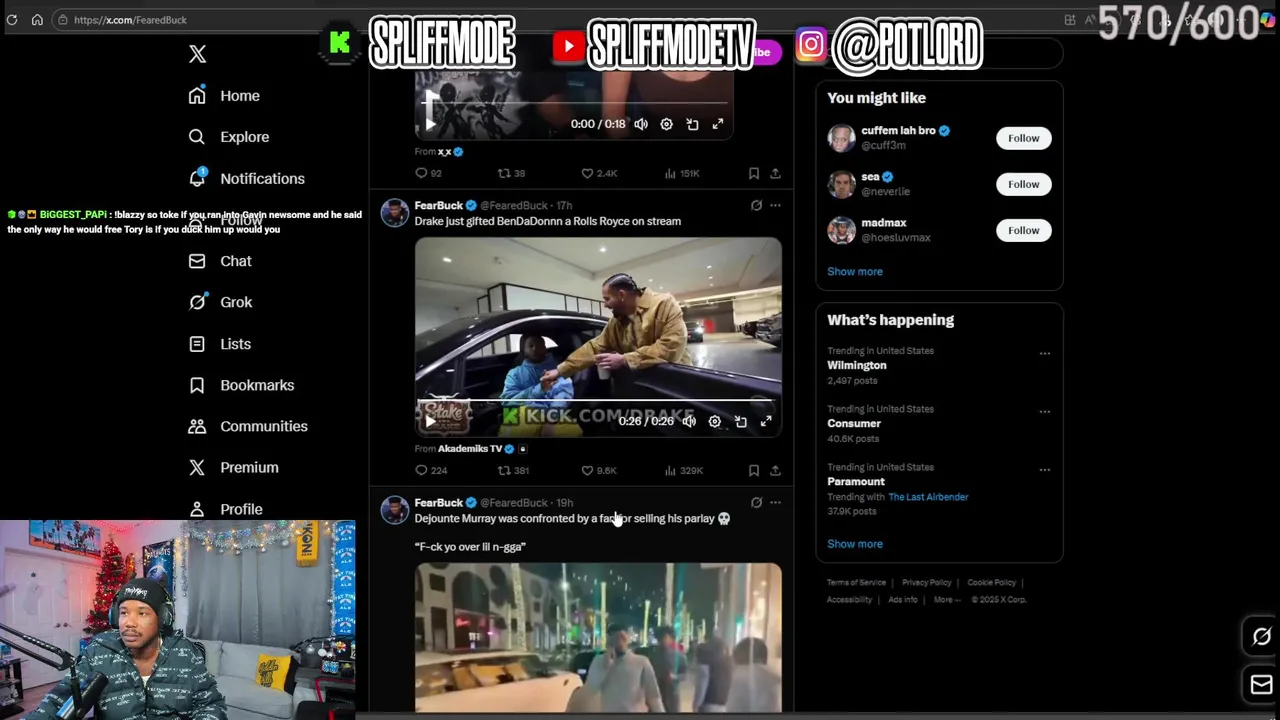Like the post with 9.6K likes

click(x=599, y=470)
